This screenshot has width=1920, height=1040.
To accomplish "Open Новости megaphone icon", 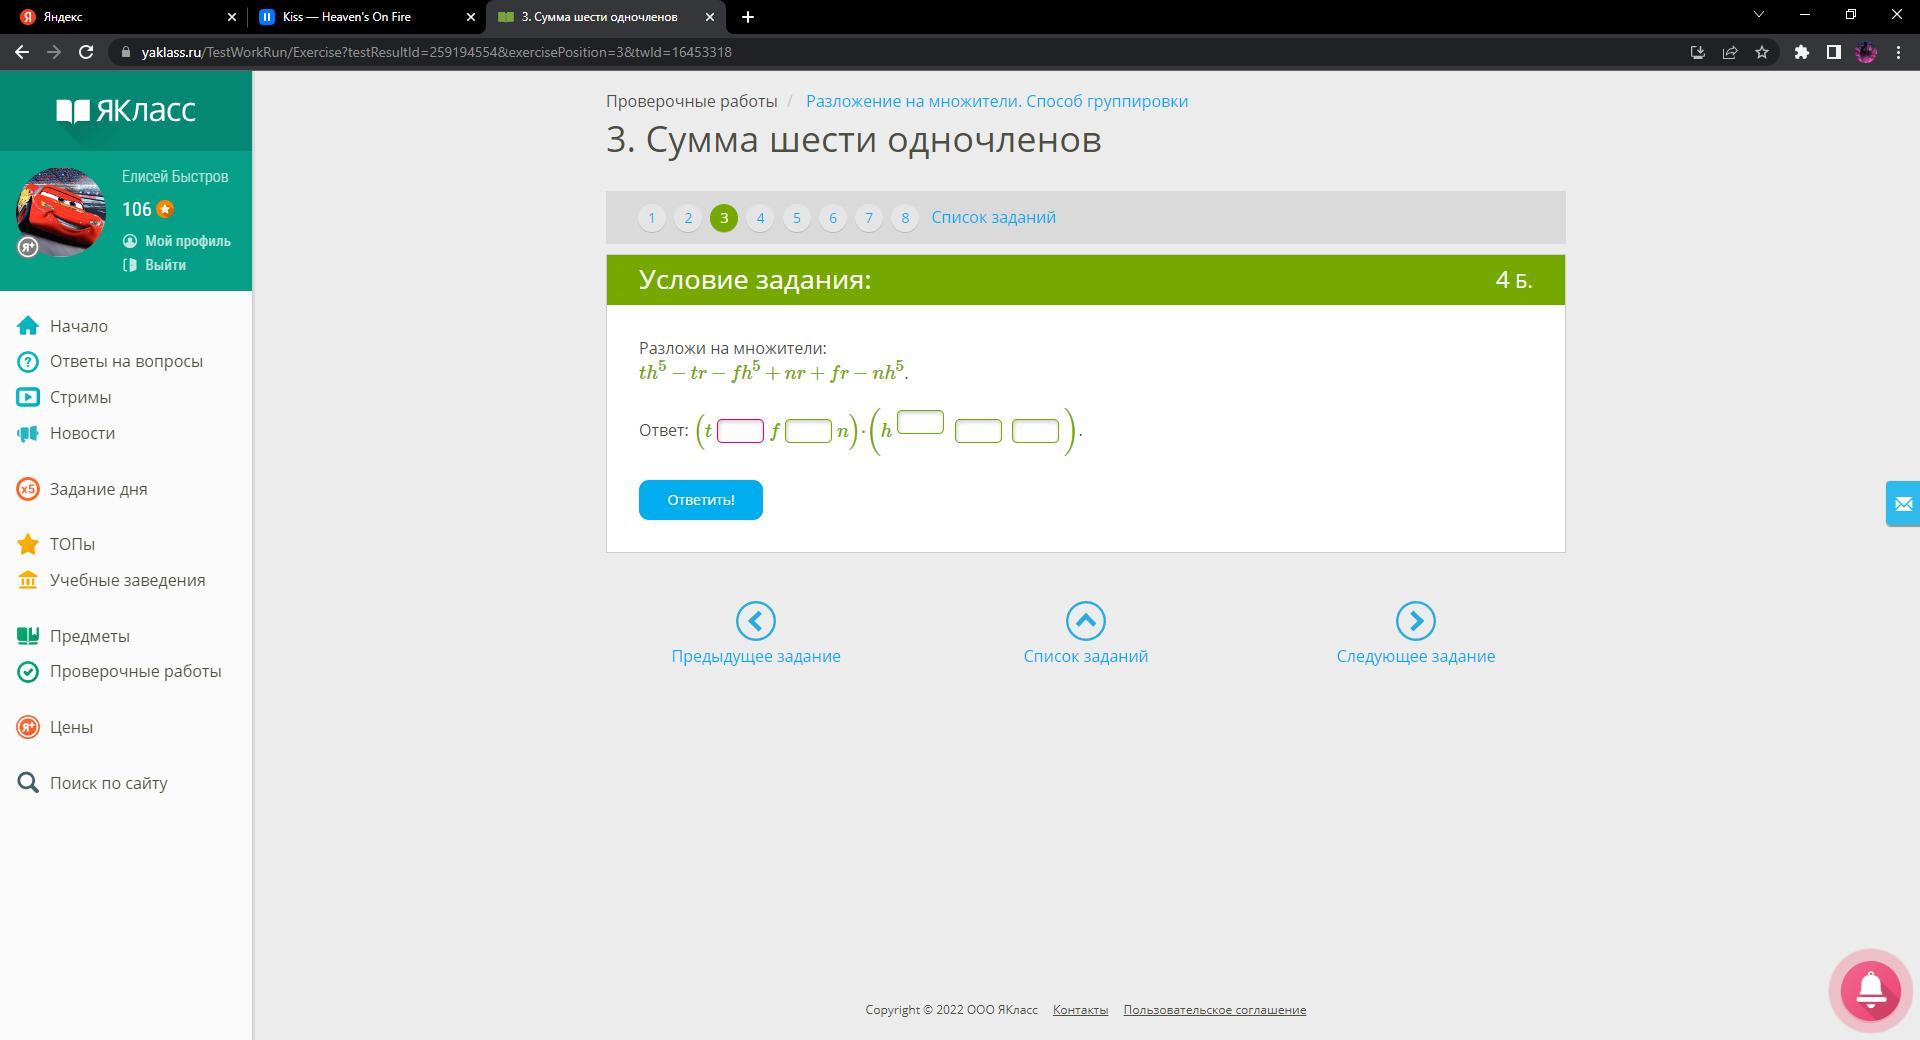I will pyautogui.click(x=28, y=433).
